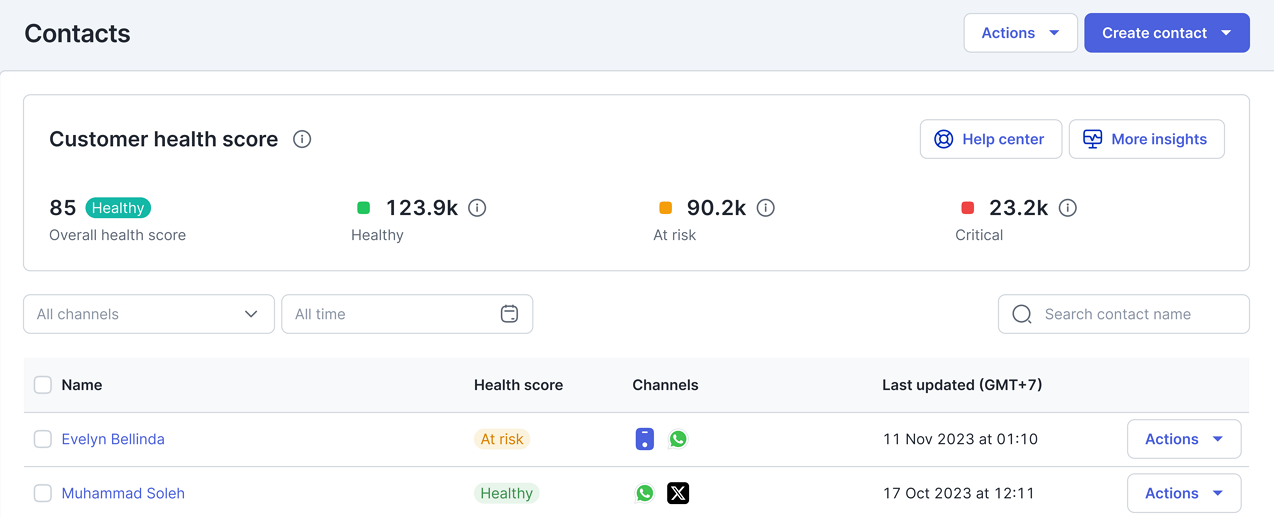Click the Last updated (GMT+7) column header
The image size is (1274, 518).
[x=962, y=385]
